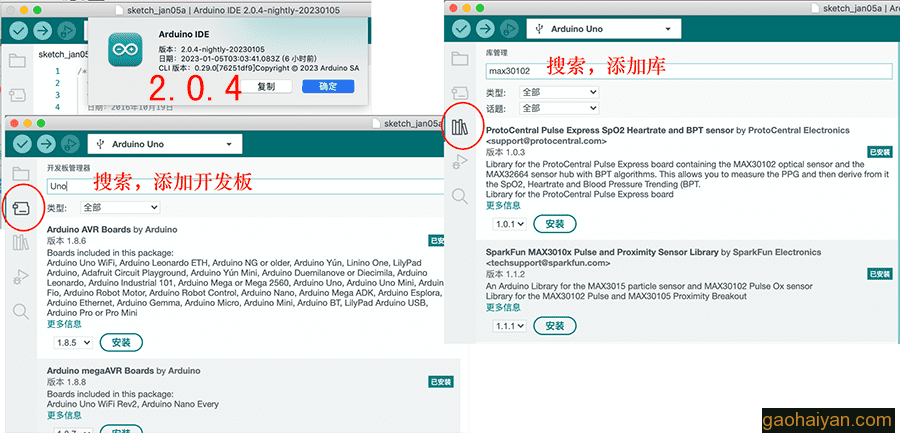Click 安装 button for Arduino AVR Boards
Image resolution: width=900 pixels, height=433 pixels.
tap(121, 343)
